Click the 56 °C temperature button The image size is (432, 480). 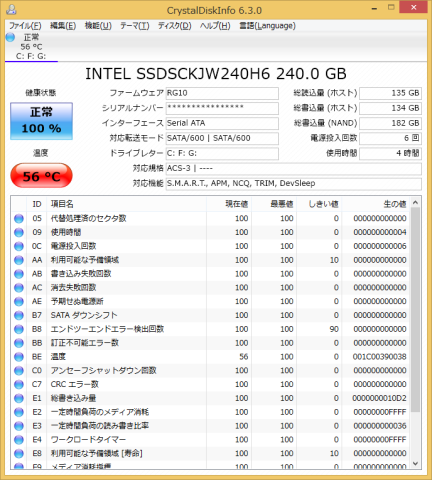[41, 176]
